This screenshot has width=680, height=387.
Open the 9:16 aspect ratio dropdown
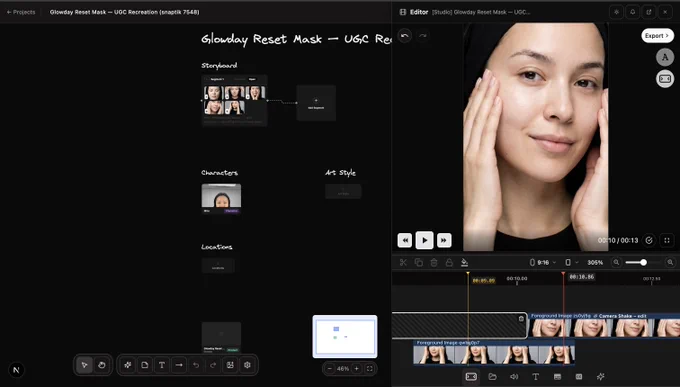(x=543, y=262)
